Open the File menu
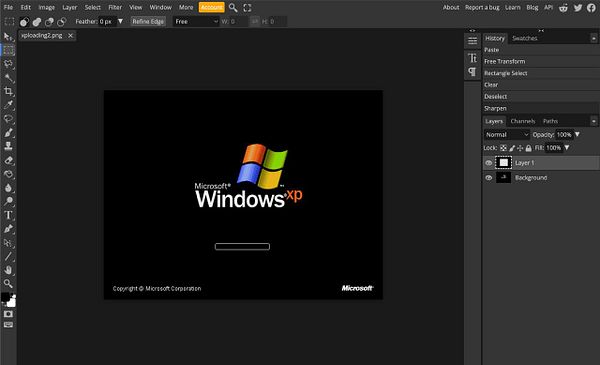 pos(8,7)
